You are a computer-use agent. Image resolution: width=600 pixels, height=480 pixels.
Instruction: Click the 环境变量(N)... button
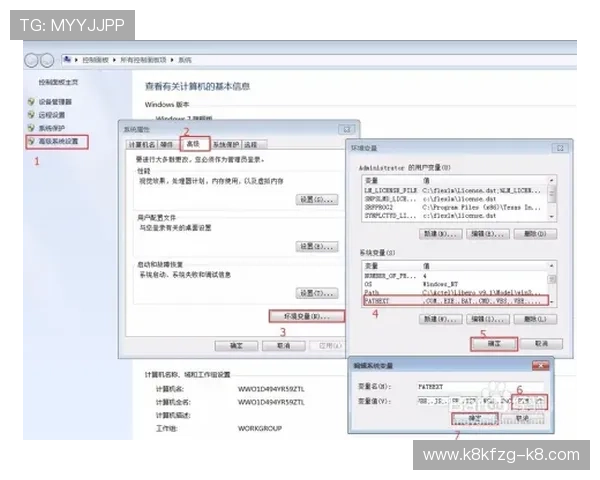point(307,316)
